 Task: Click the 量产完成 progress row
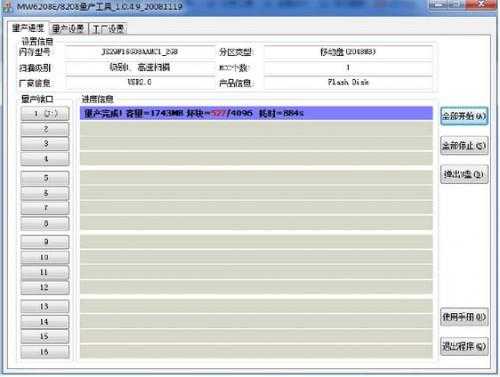coord(256,113)
